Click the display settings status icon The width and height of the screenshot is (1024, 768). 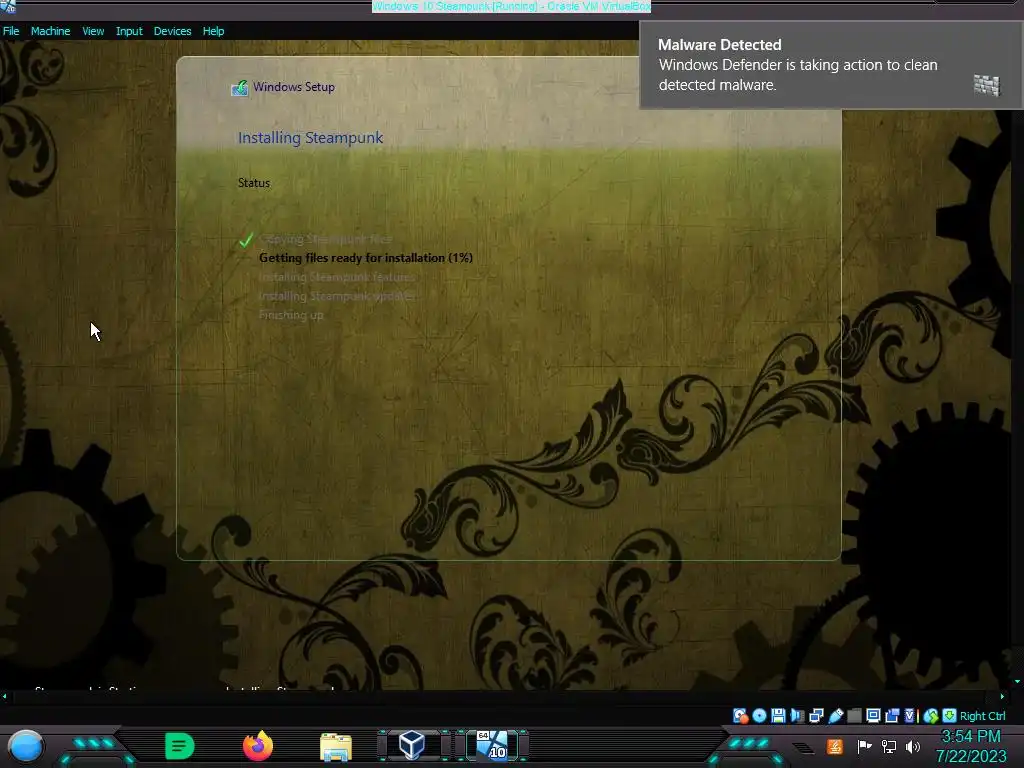coord(873,716)
